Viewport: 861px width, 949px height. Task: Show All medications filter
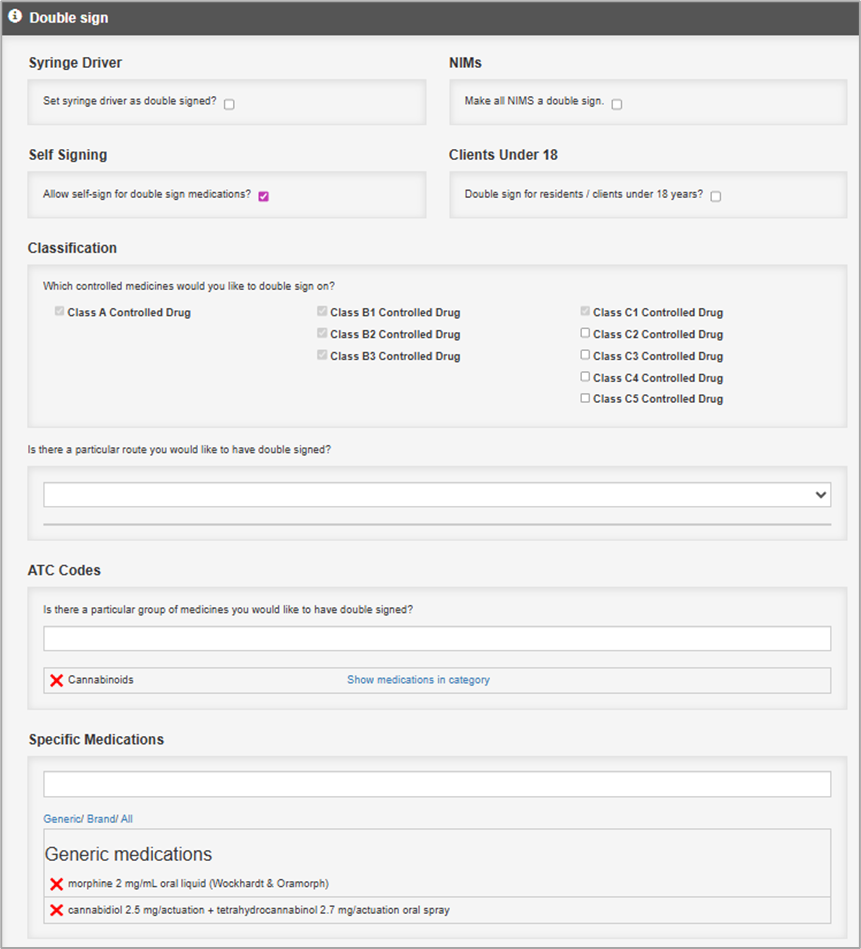(x=126, y=819)
